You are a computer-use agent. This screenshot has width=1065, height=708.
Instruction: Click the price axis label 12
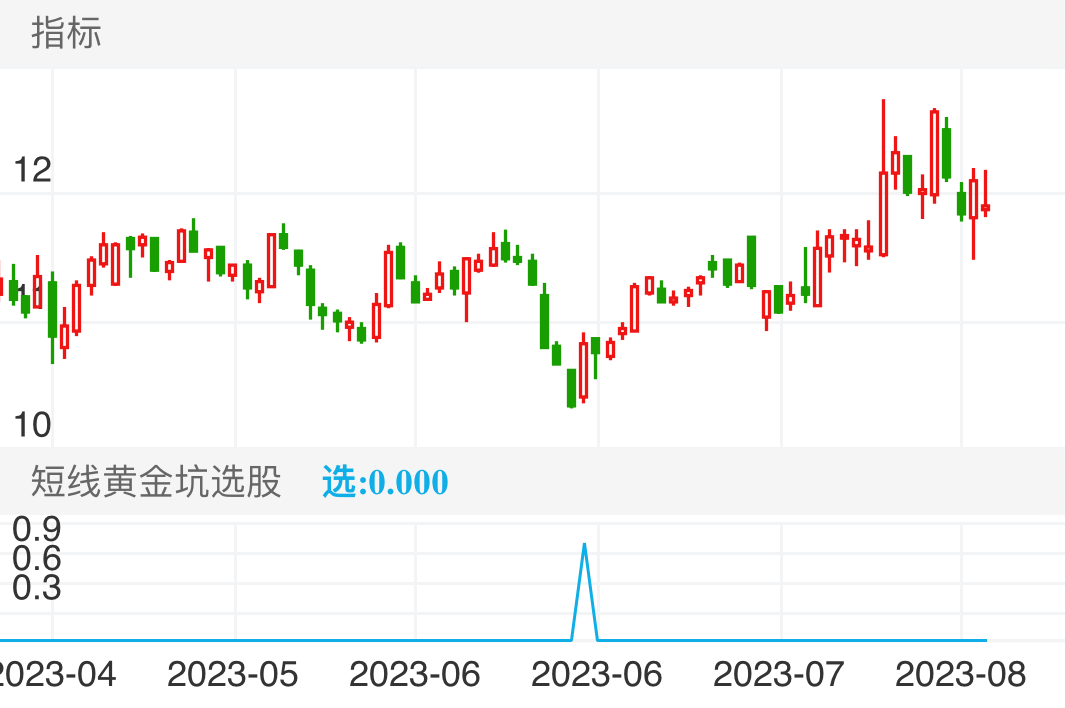click(x=32, y=170)
